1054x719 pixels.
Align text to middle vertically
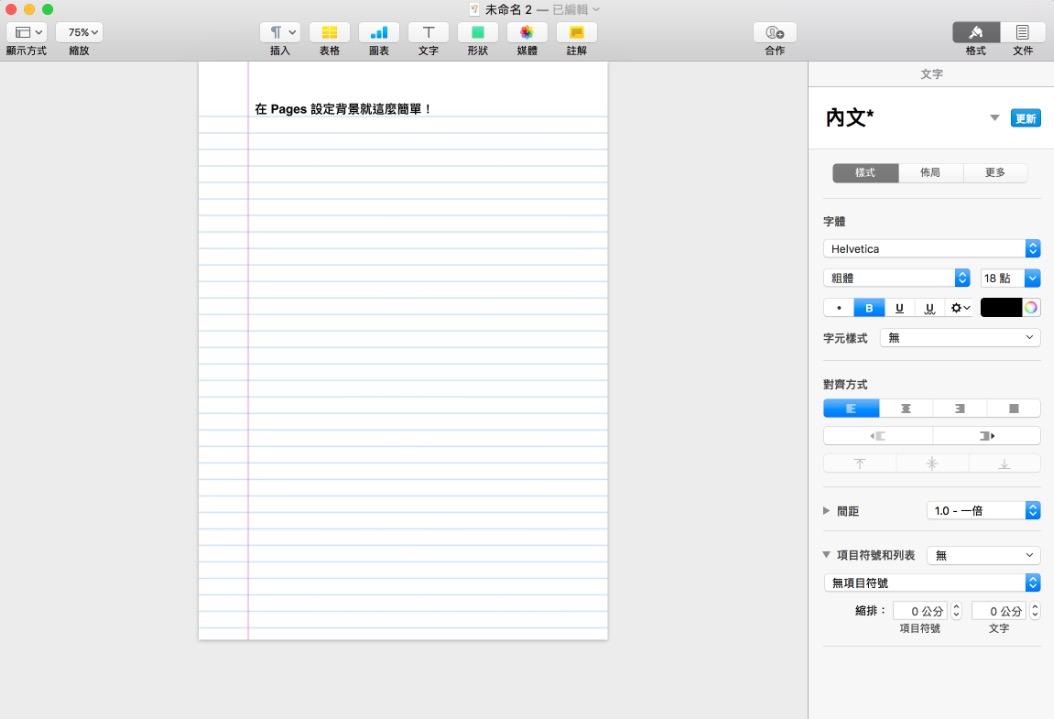932,464
